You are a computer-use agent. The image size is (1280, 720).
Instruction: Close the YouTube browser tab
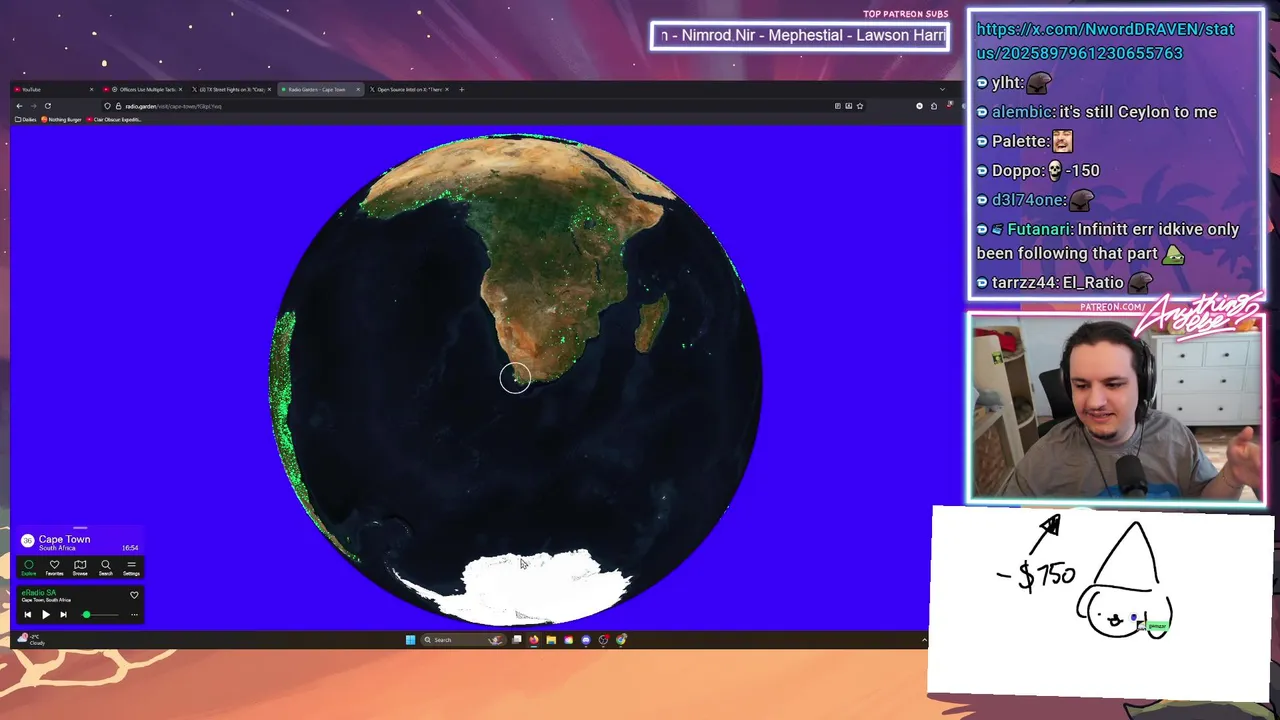click(x=91, y=89)
